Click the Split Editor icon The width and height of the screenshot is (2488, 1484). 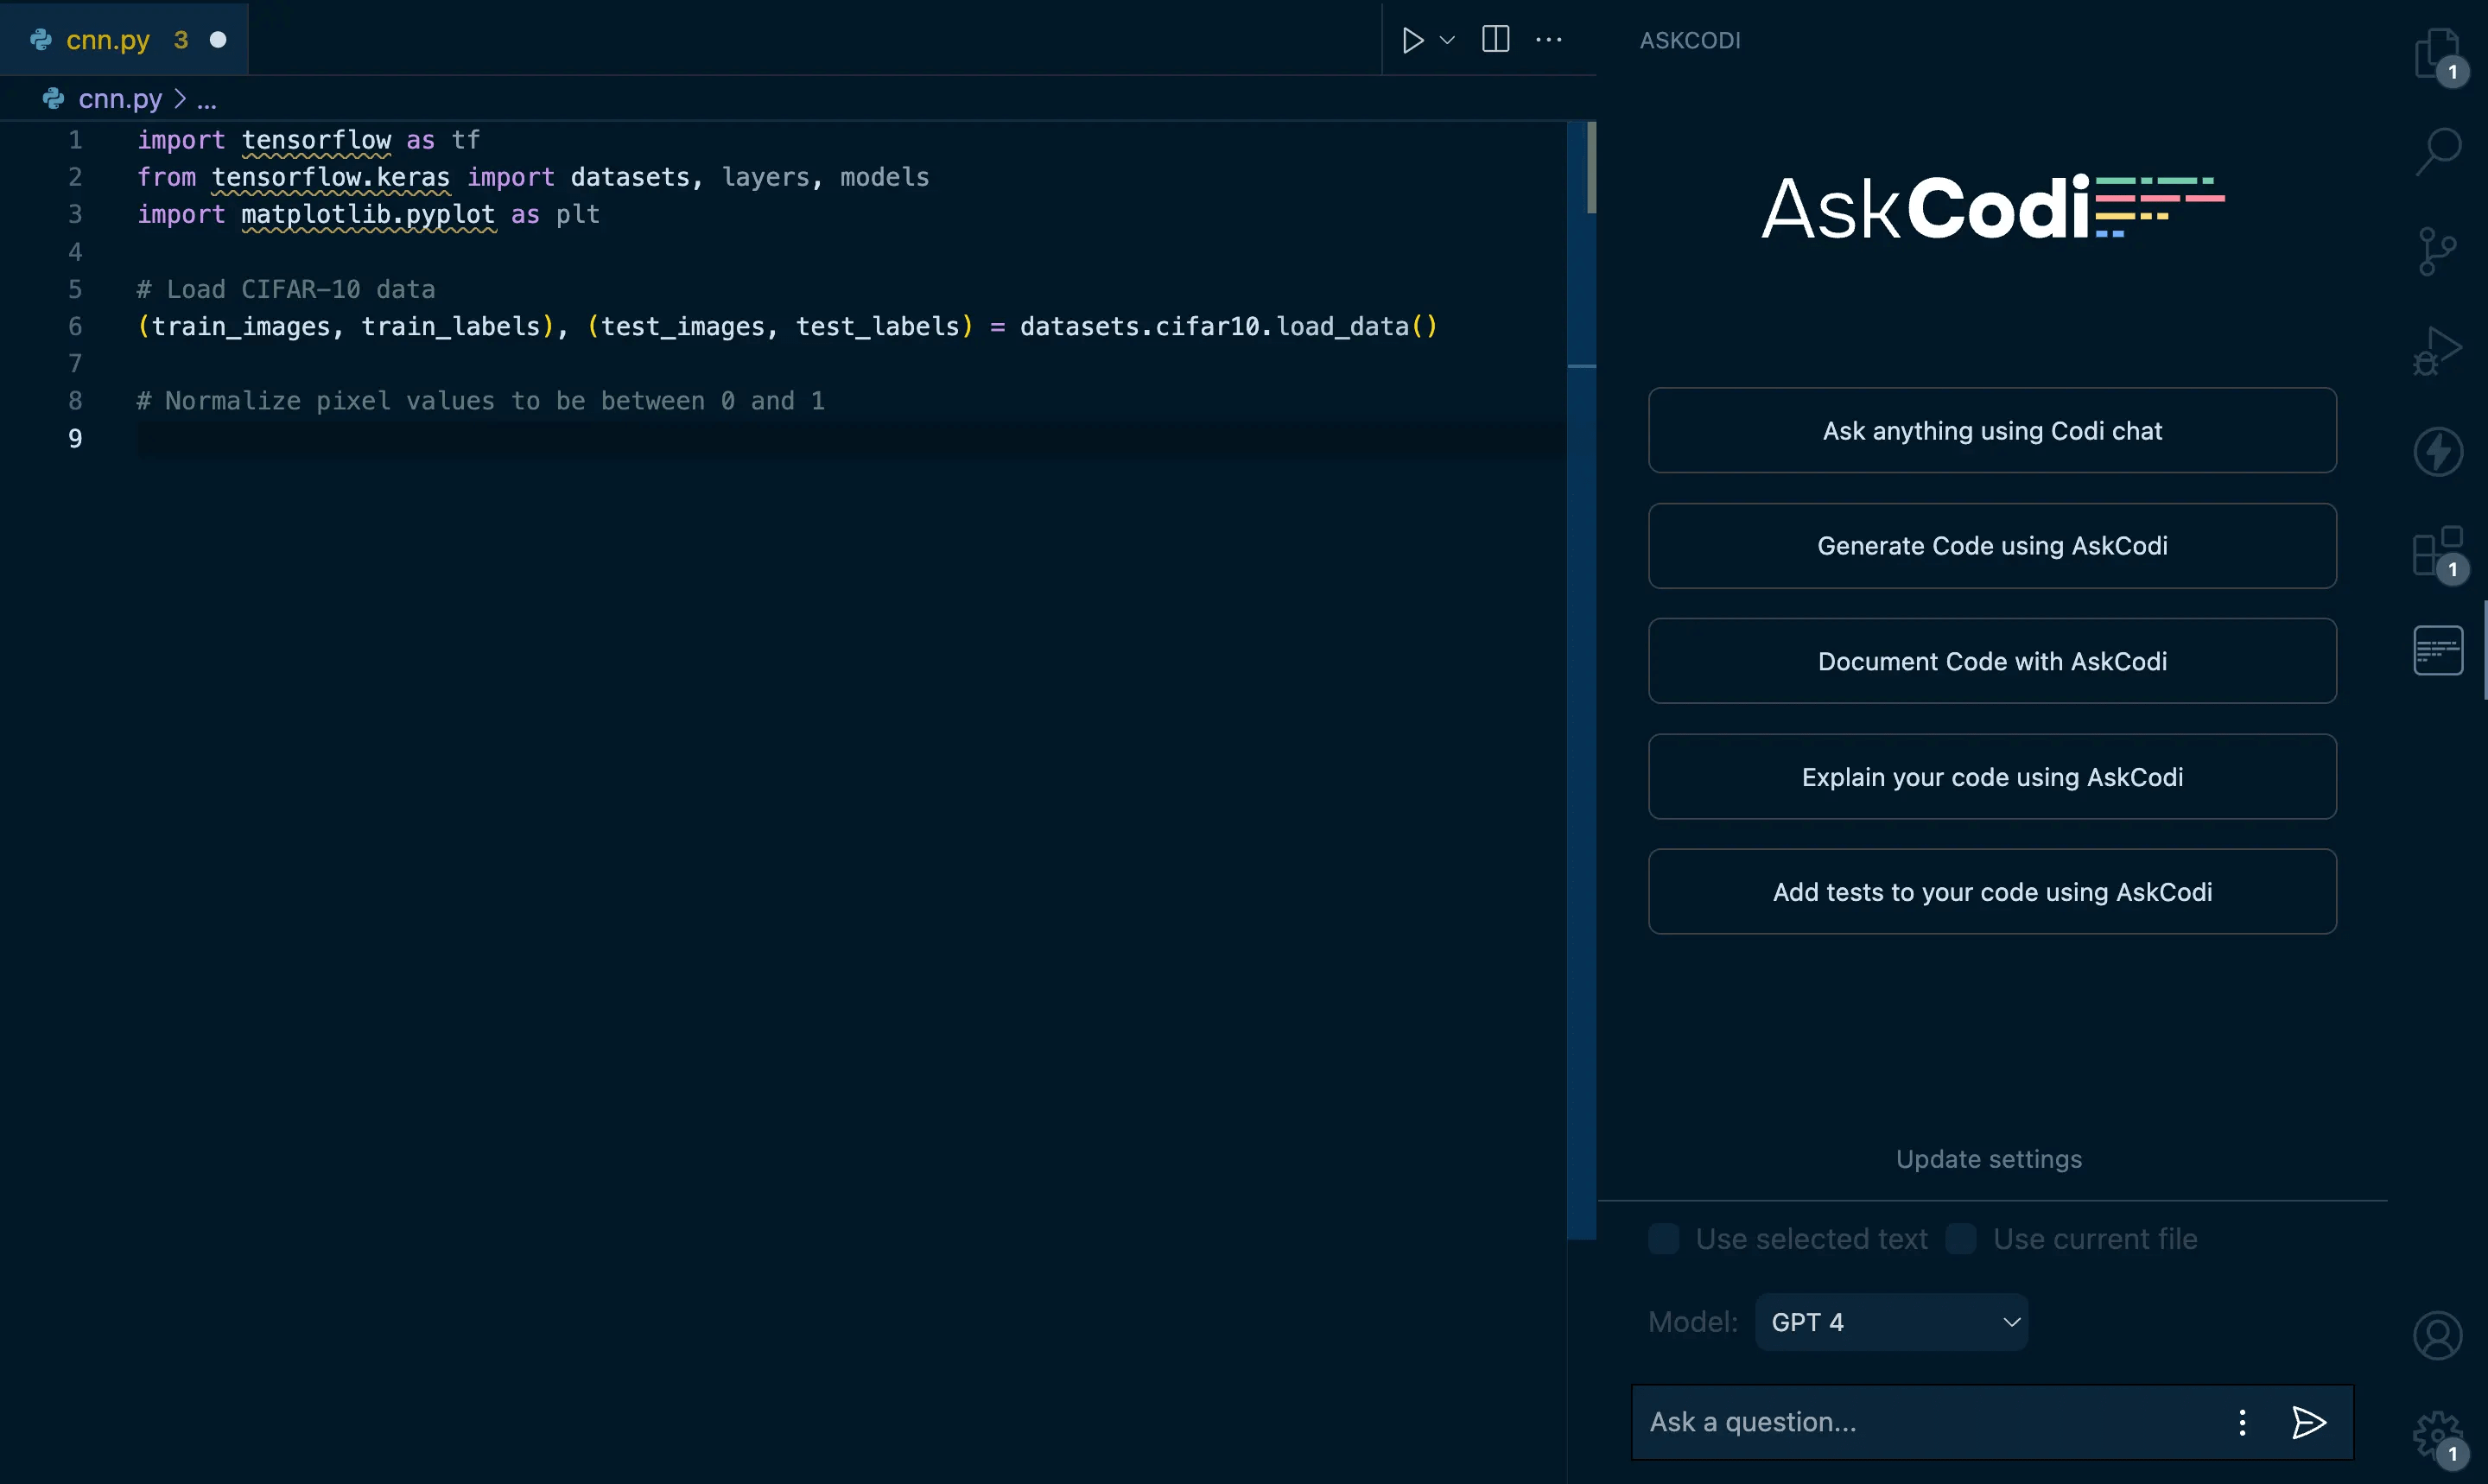tap(1495, 40)
